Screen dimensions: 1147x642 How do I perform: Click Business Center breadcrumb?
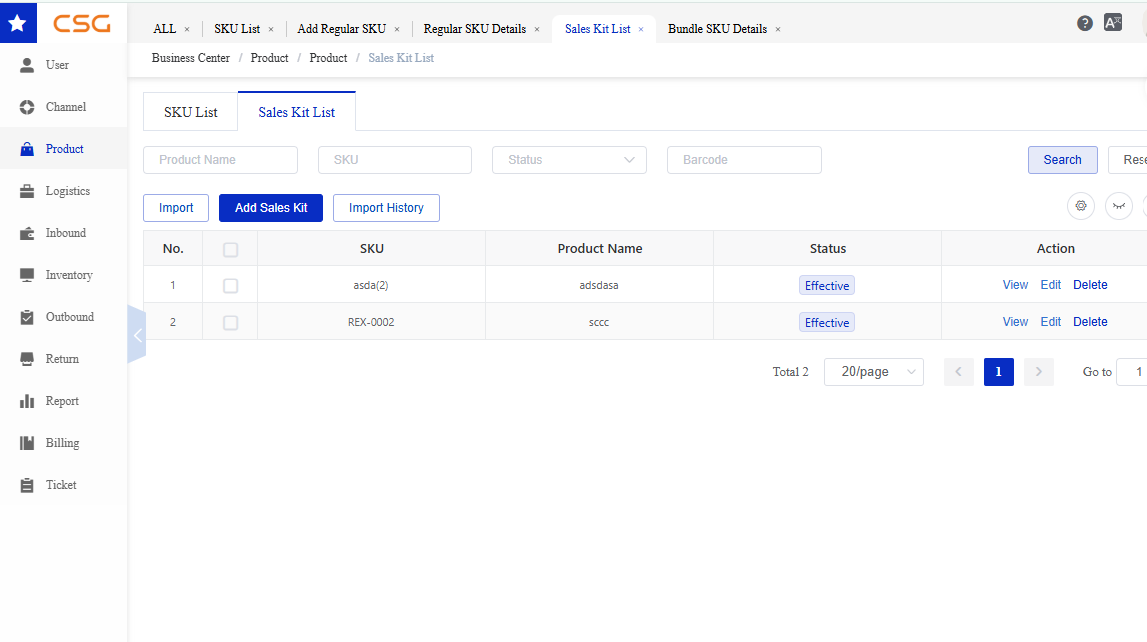tap(190, 58)
